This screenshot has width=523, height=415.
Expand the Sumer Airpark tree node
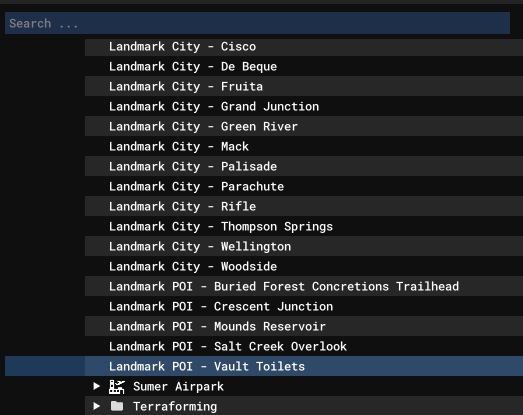pyautogui.click(x=96, y=386)
